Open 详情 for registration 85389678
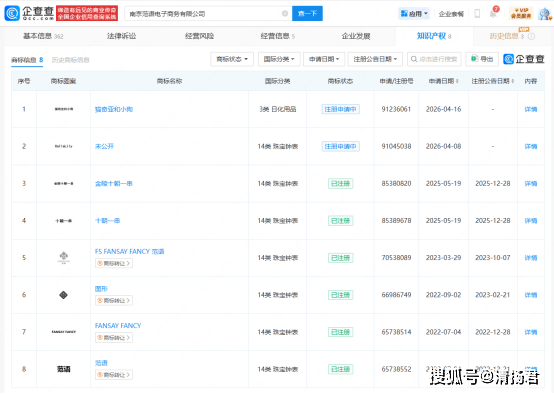Image resolution: width=554 pixels, height=394 pixels. (531, 221)
